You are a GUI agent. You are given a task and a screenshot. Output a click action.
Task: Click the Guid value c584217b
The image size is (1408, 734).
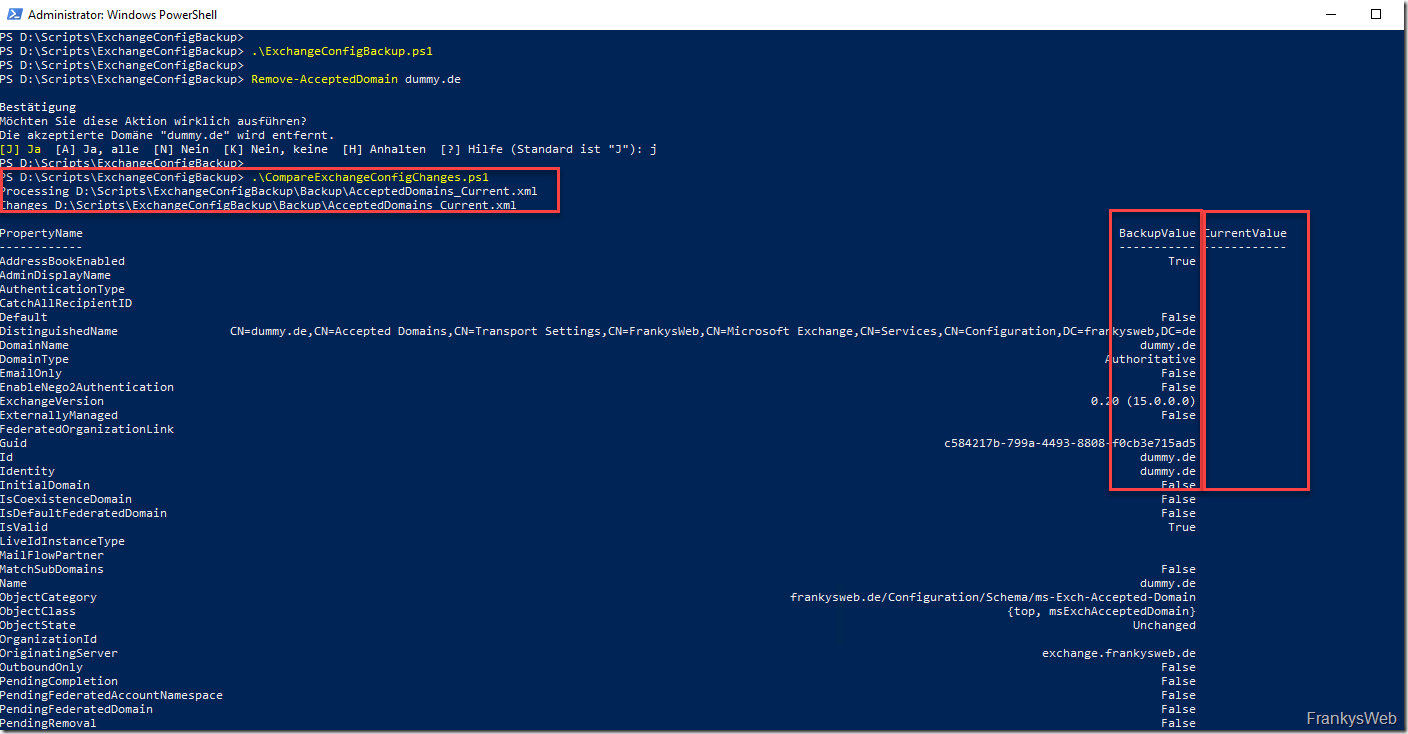(1069, 443)
